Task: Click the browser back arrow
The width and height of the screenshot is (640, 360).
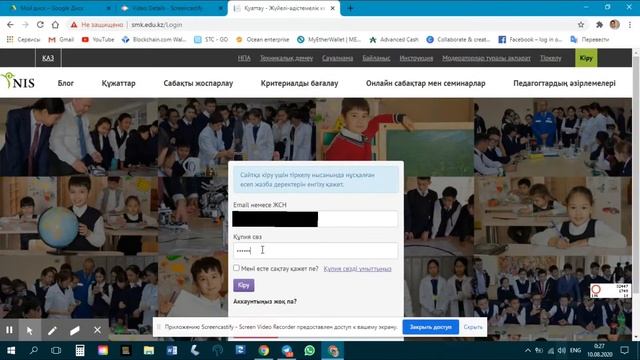Action: [x=10, y=24]
